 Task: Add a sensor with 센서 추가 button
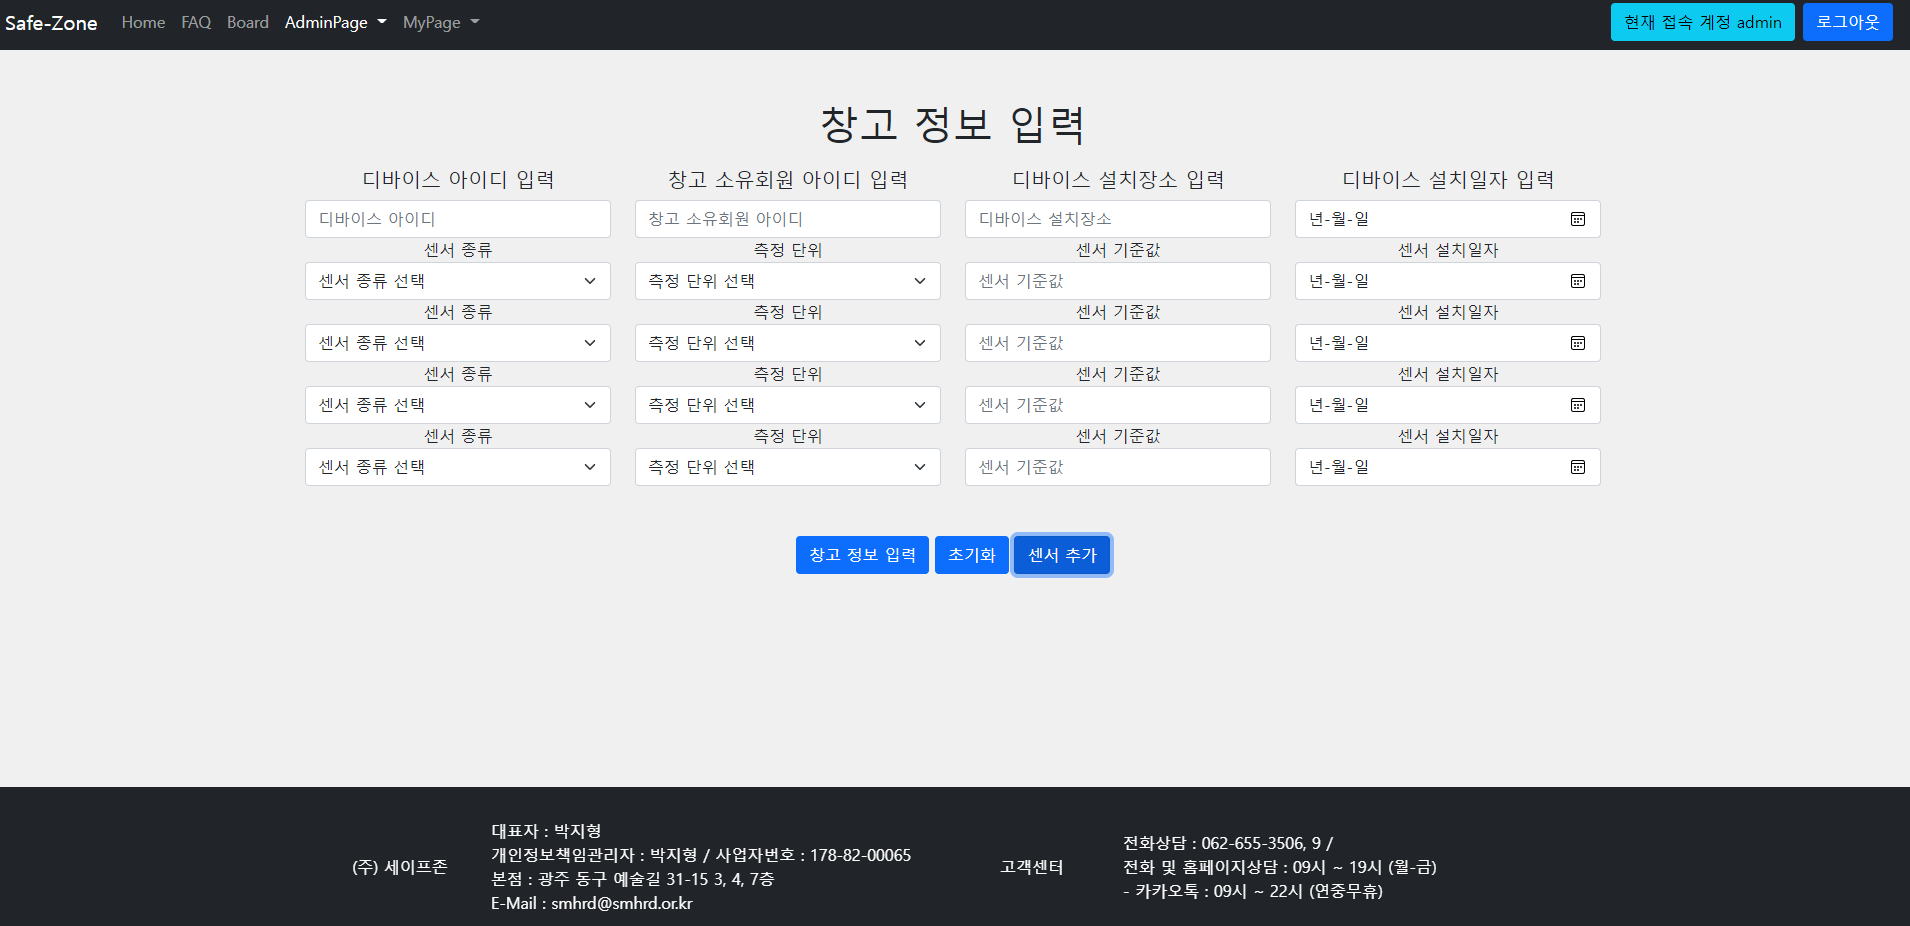click(x=1061, y=555)
